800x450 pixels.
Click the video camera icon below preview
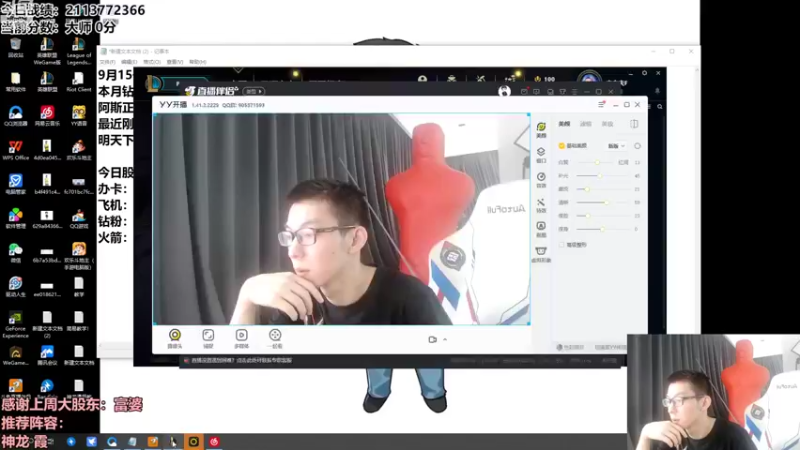[x=433, y=339]
